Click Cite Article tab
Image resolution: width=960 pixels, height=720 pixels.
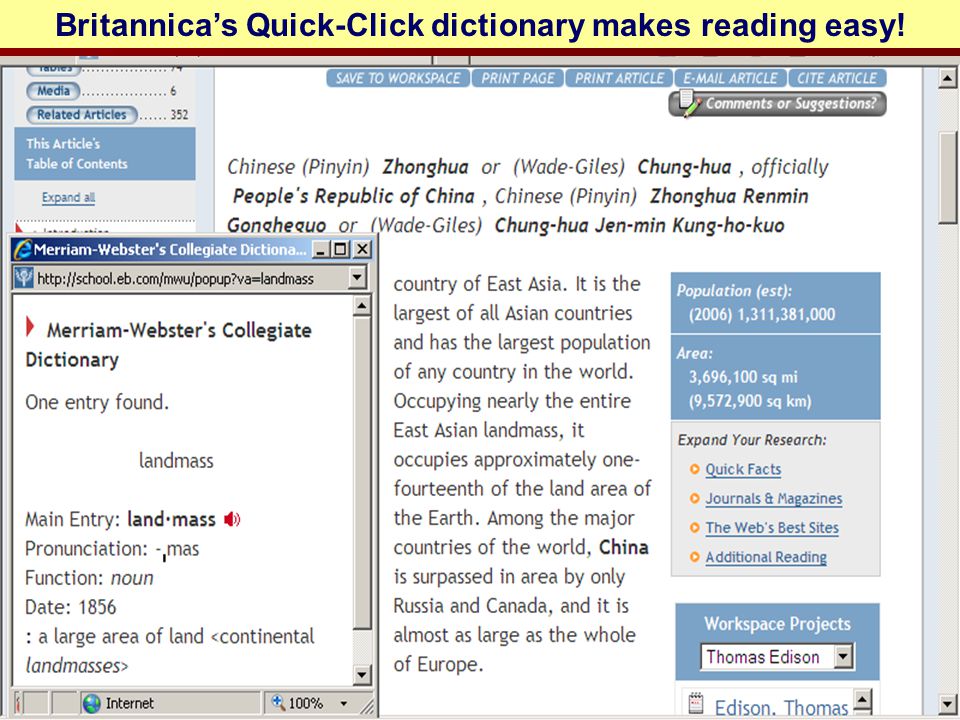[x=837, y=78]
